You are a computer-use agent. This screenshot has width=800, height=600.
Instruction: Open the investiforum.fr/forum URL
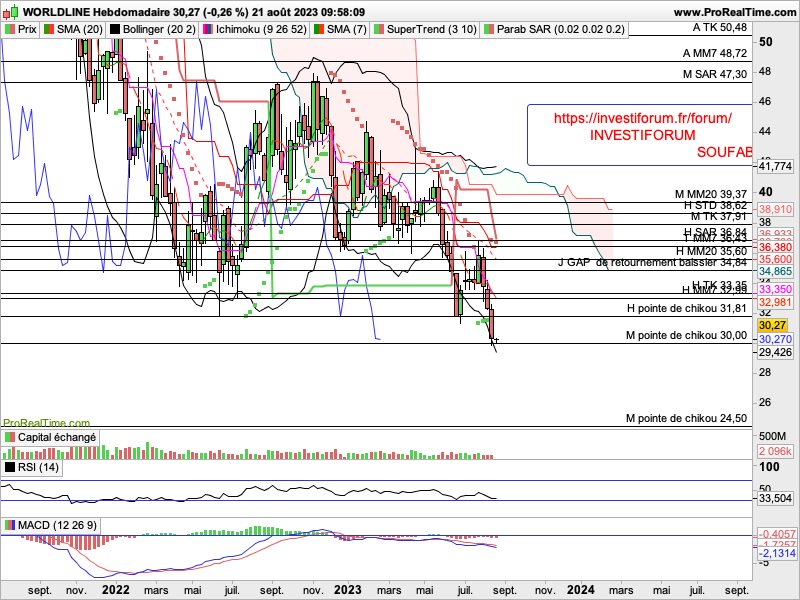642,118
